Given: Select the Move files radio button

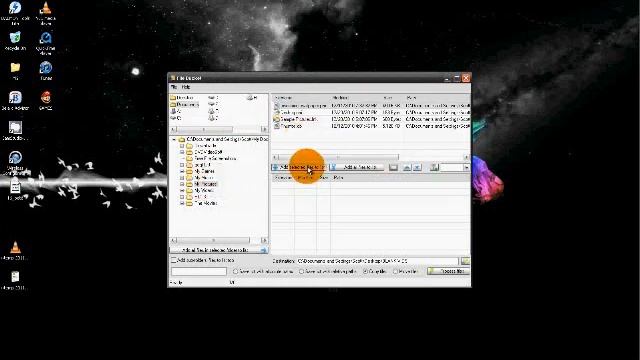Looking at the screenshot, I should 395,271.
